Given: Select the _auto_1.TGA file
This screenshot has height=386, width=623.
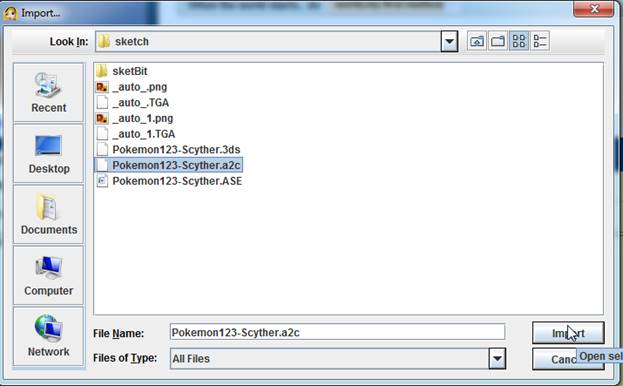Looking at the screenshot, I should click(x=135, y=134).
